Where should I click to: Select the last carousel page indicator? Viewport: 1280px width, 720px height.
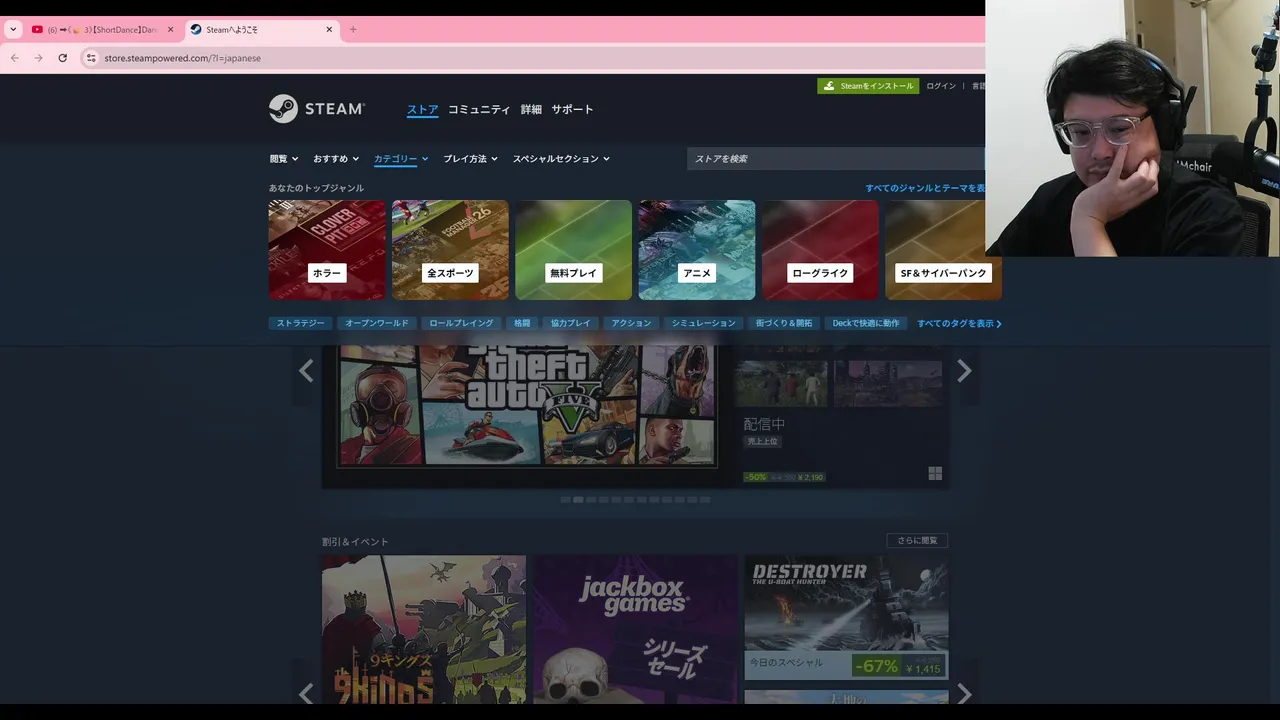pyautogui.click(x=705, y=499)
